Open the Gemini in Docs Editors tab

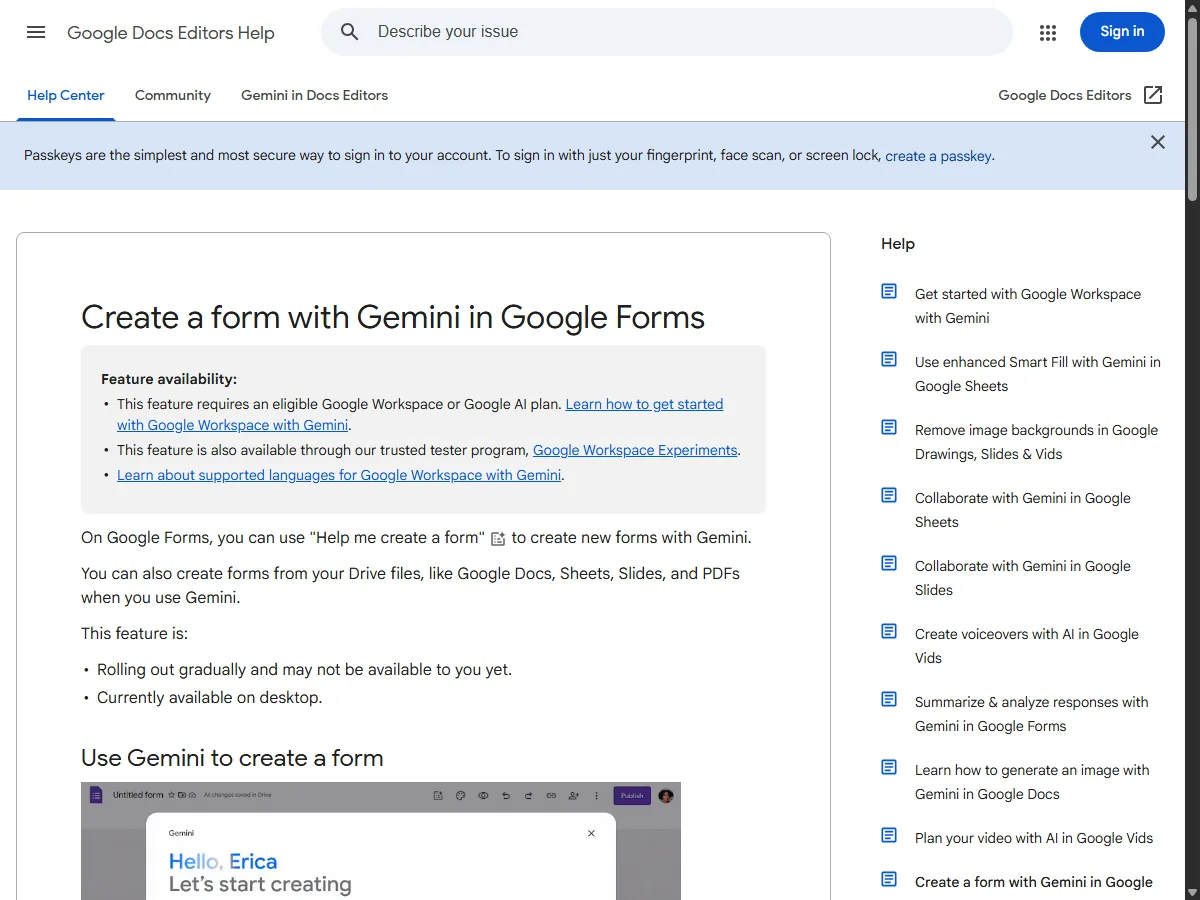(x=314, y=95)
